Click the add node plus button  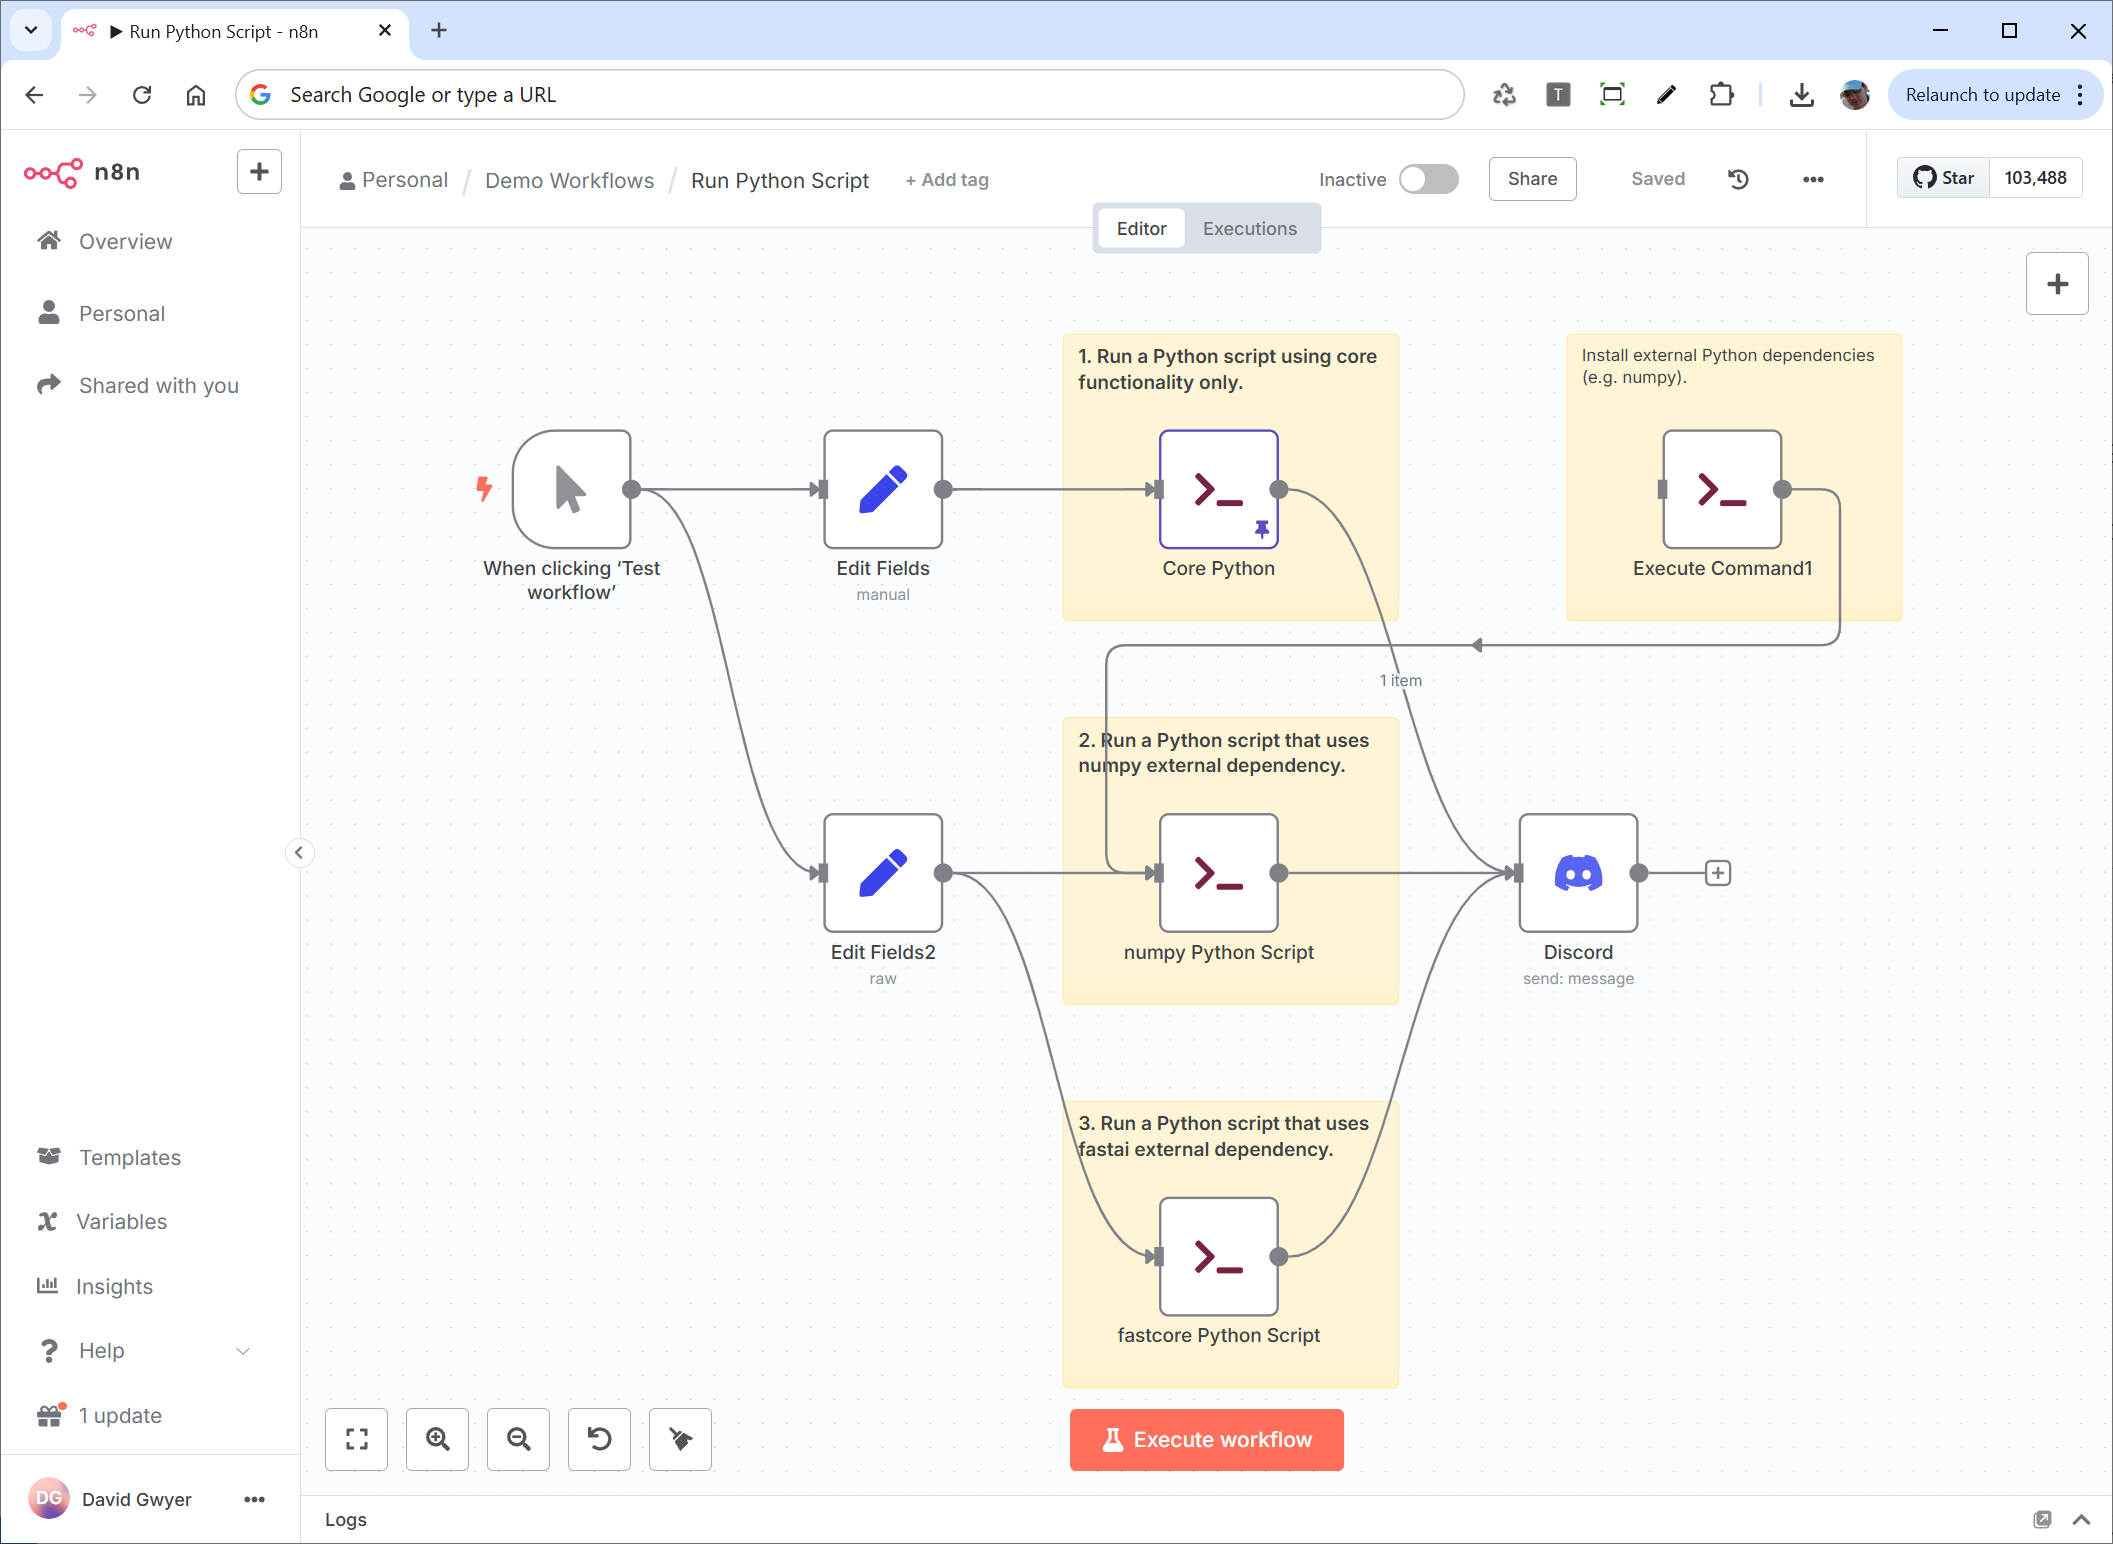(x=2057, y=283)
